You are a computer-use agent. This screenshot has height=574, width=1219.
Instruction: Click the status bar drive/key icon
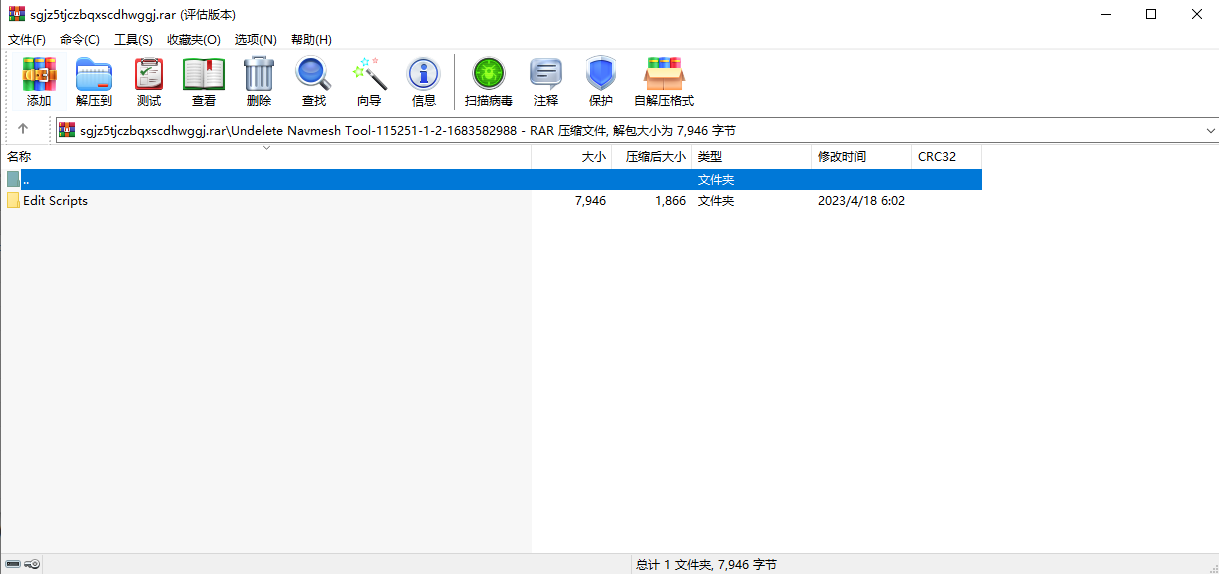23,564
